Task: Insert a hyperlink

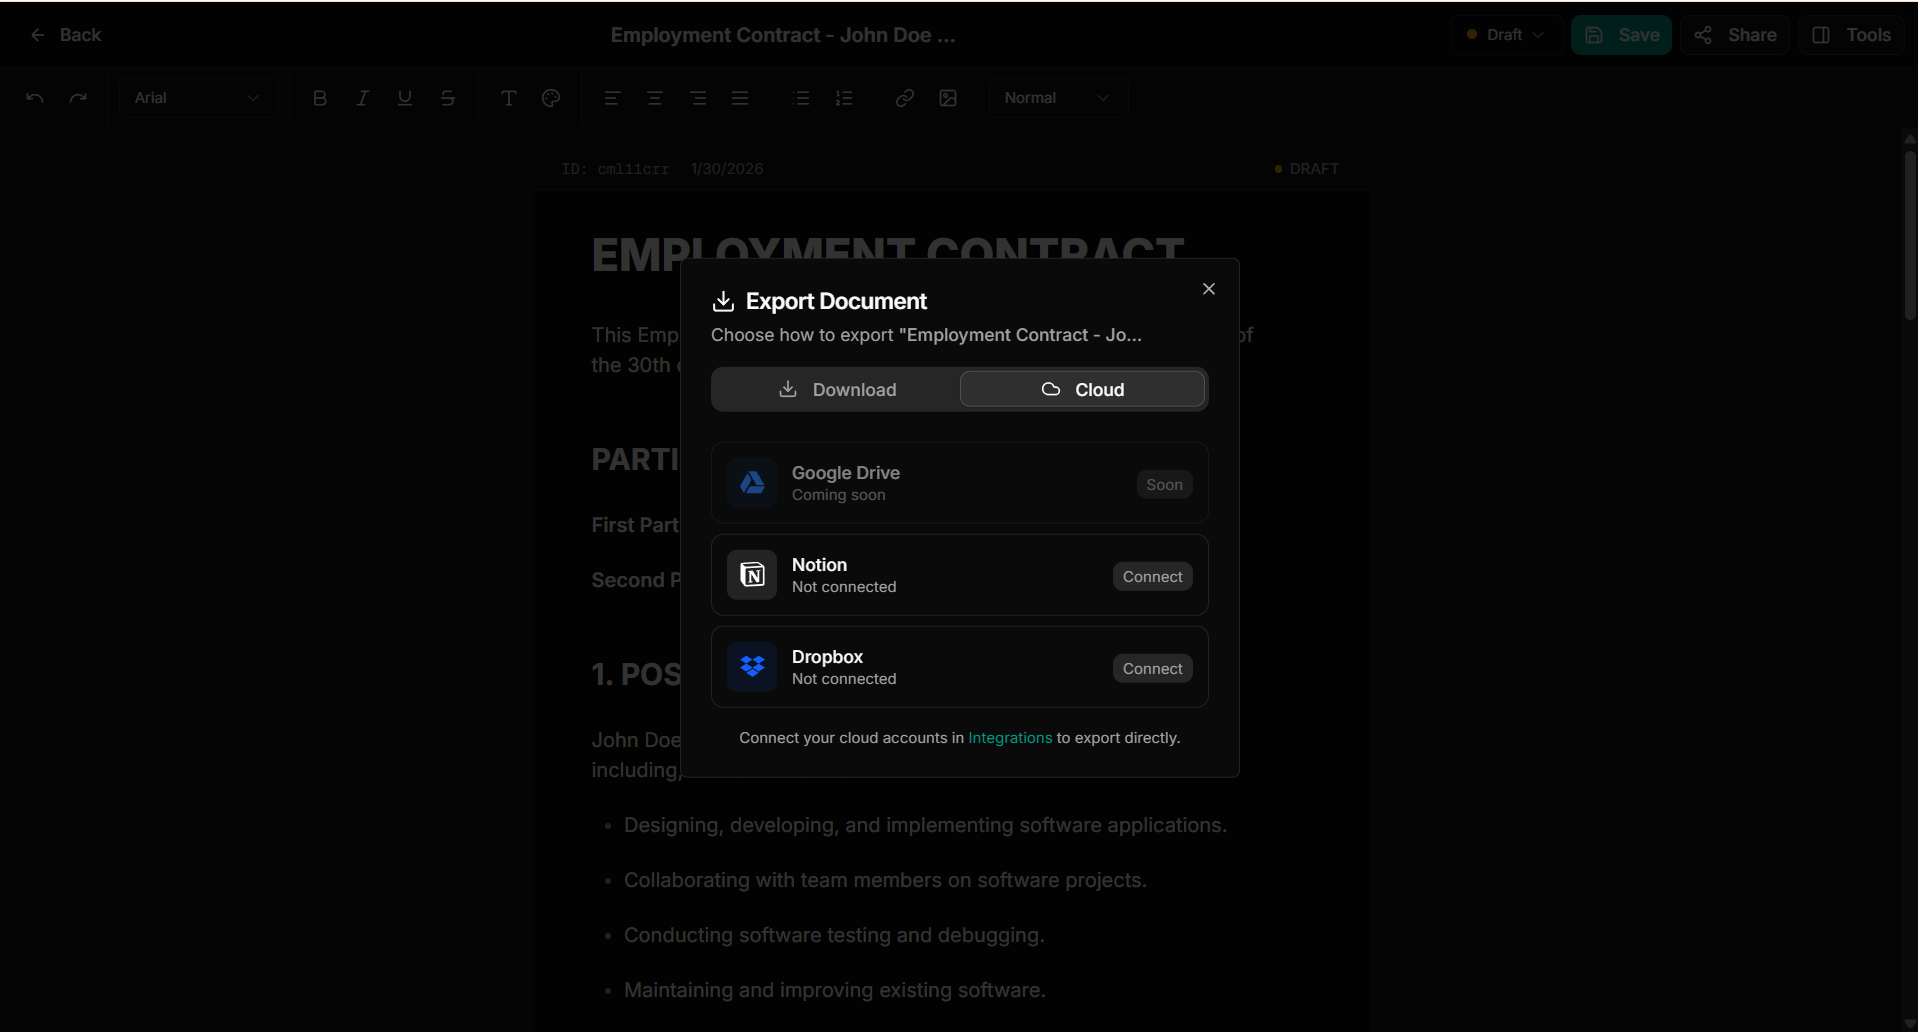Action: pyautogui.click(x=905, y=98)
